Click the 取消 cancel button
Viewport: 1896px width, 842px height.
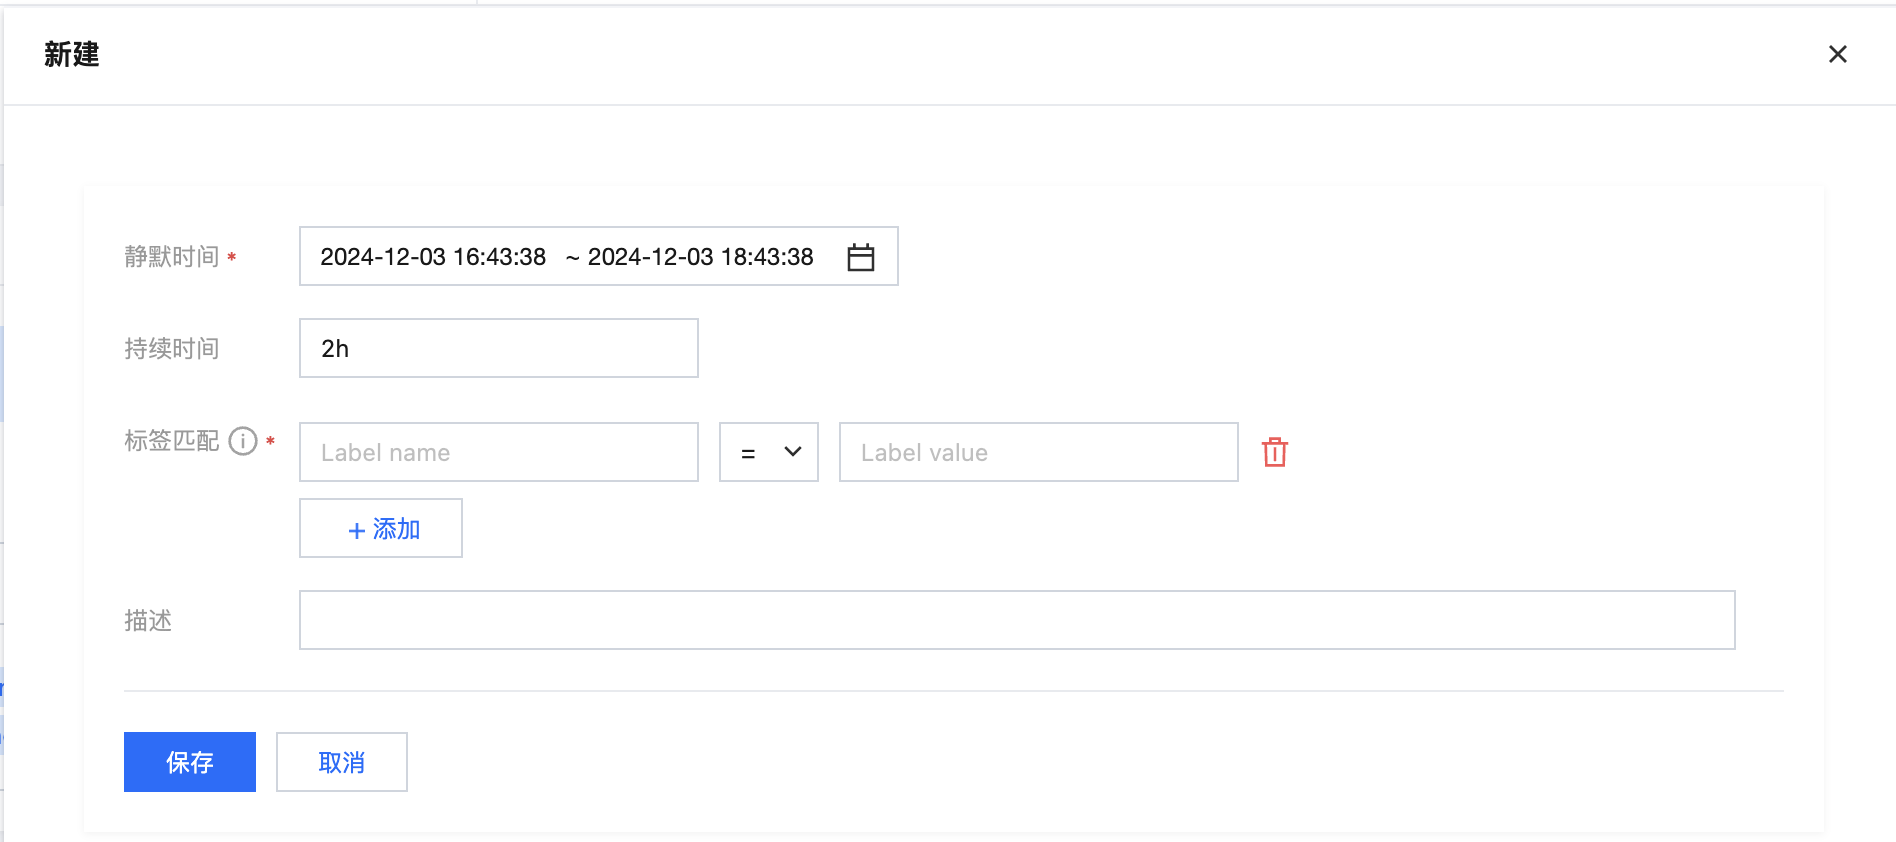click(x=342, y=762)
